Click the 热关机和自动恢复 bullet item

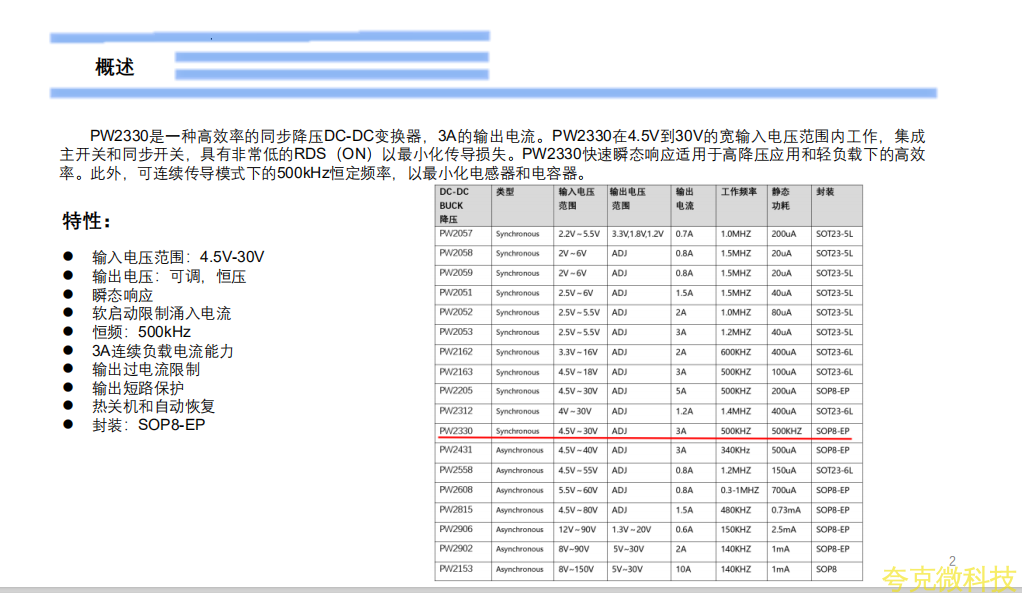[x=153, y=406]
